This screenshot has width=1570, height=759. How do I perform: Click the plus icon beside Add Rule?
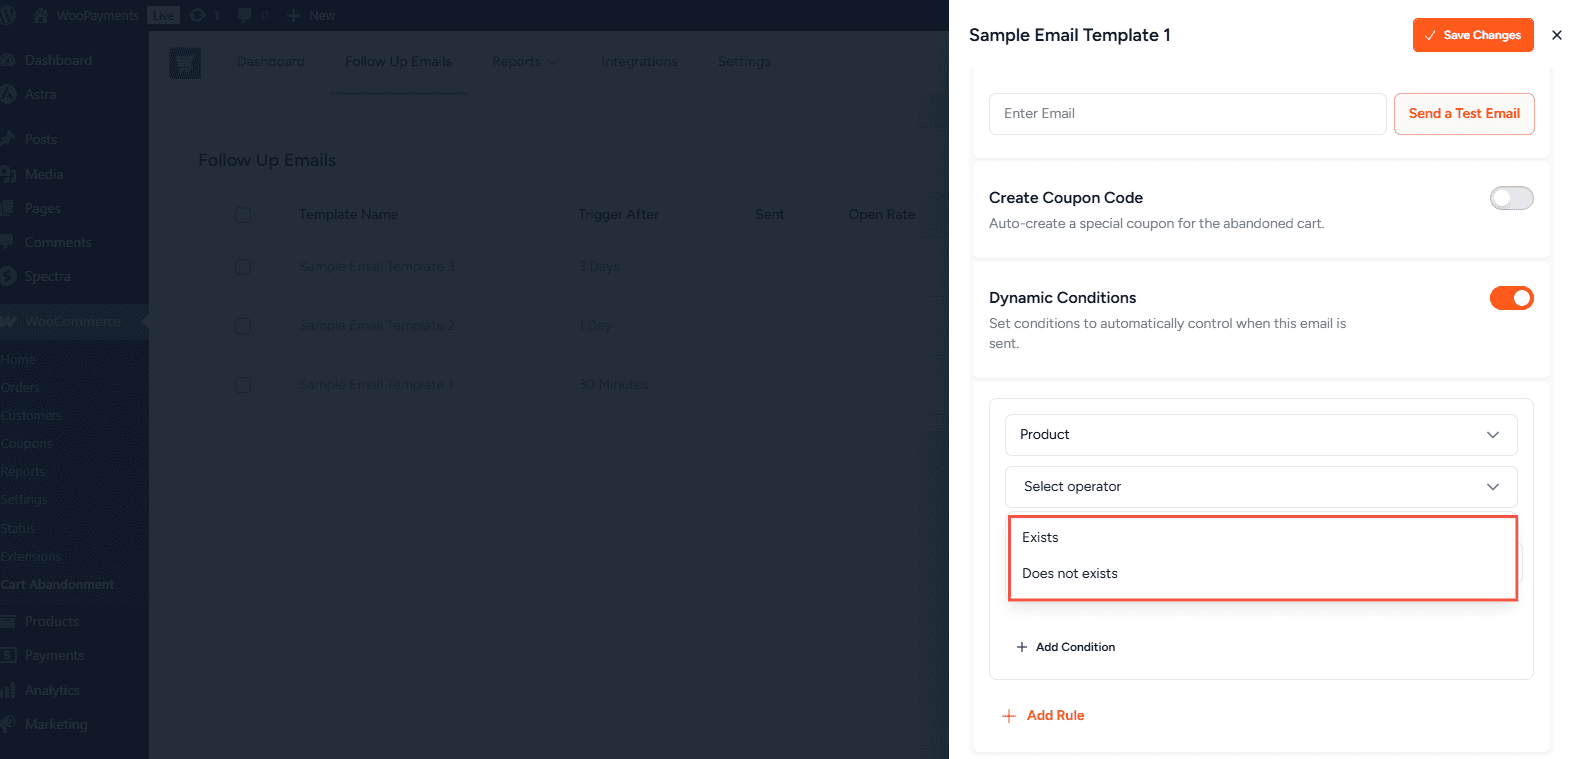tap(1009, 716)
